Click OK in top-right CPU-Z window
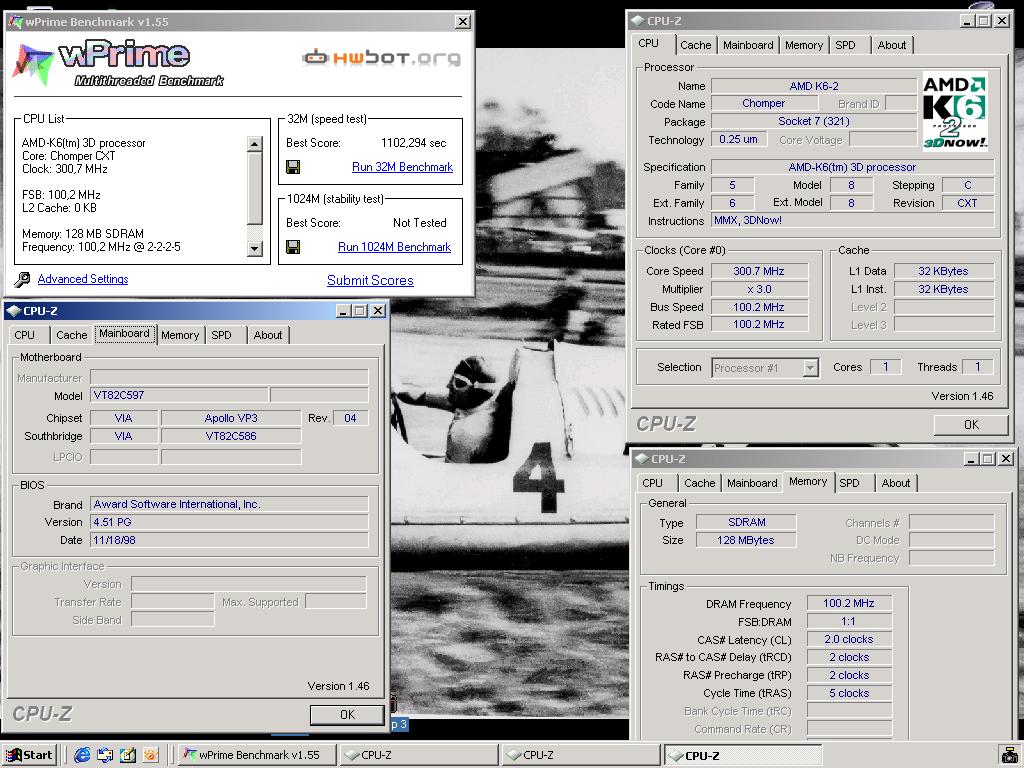This screenshot has height=768, width=1024. coord(971,424)
